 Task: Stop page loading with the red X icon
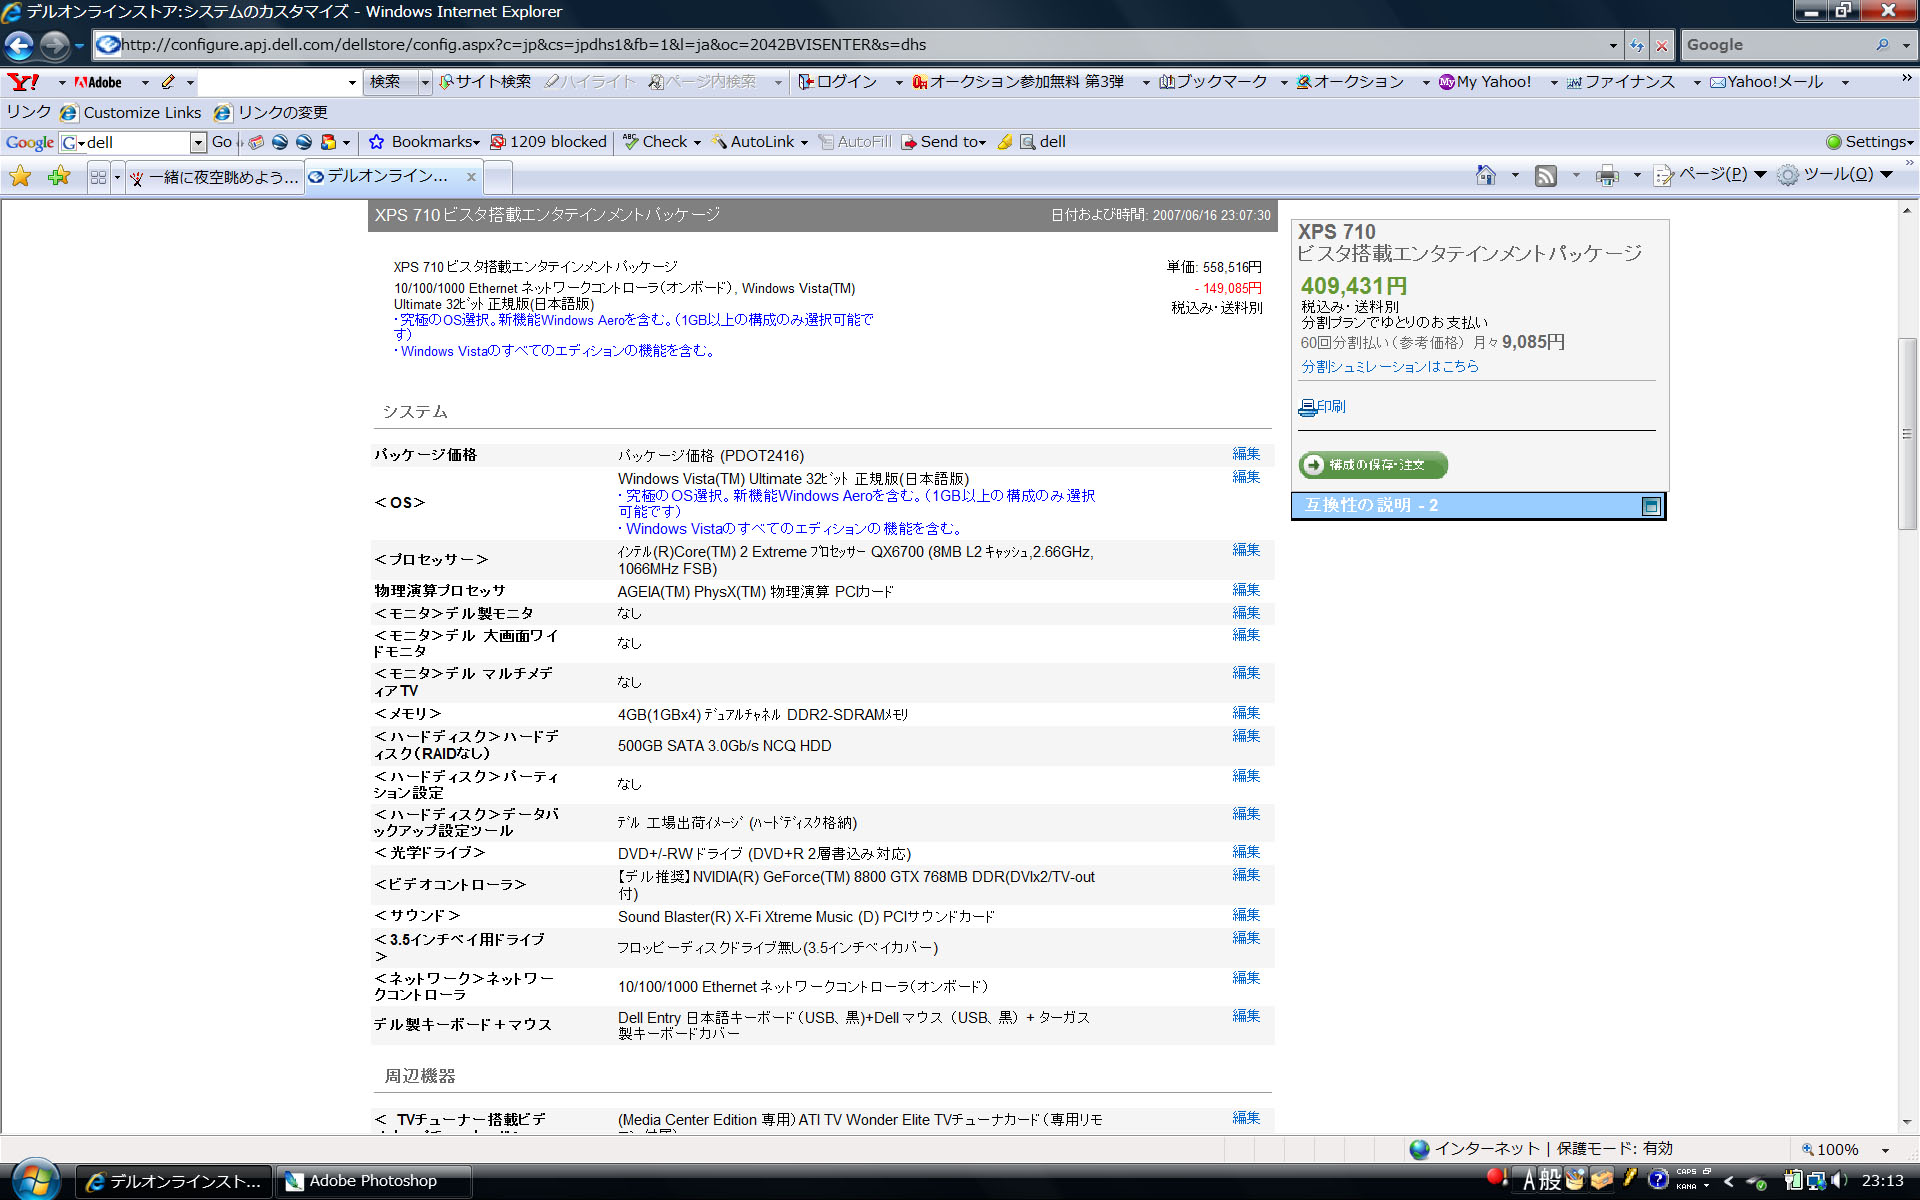pyautogui.click(x=1661, y=45)
